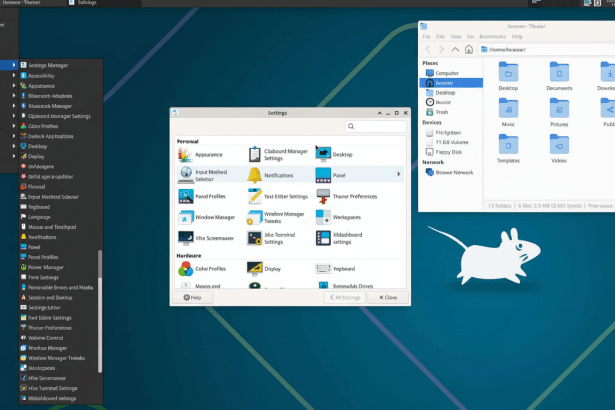This screenshot has width=615, height=410.
Task: Click the All Settings button
Action: (345, 297)
